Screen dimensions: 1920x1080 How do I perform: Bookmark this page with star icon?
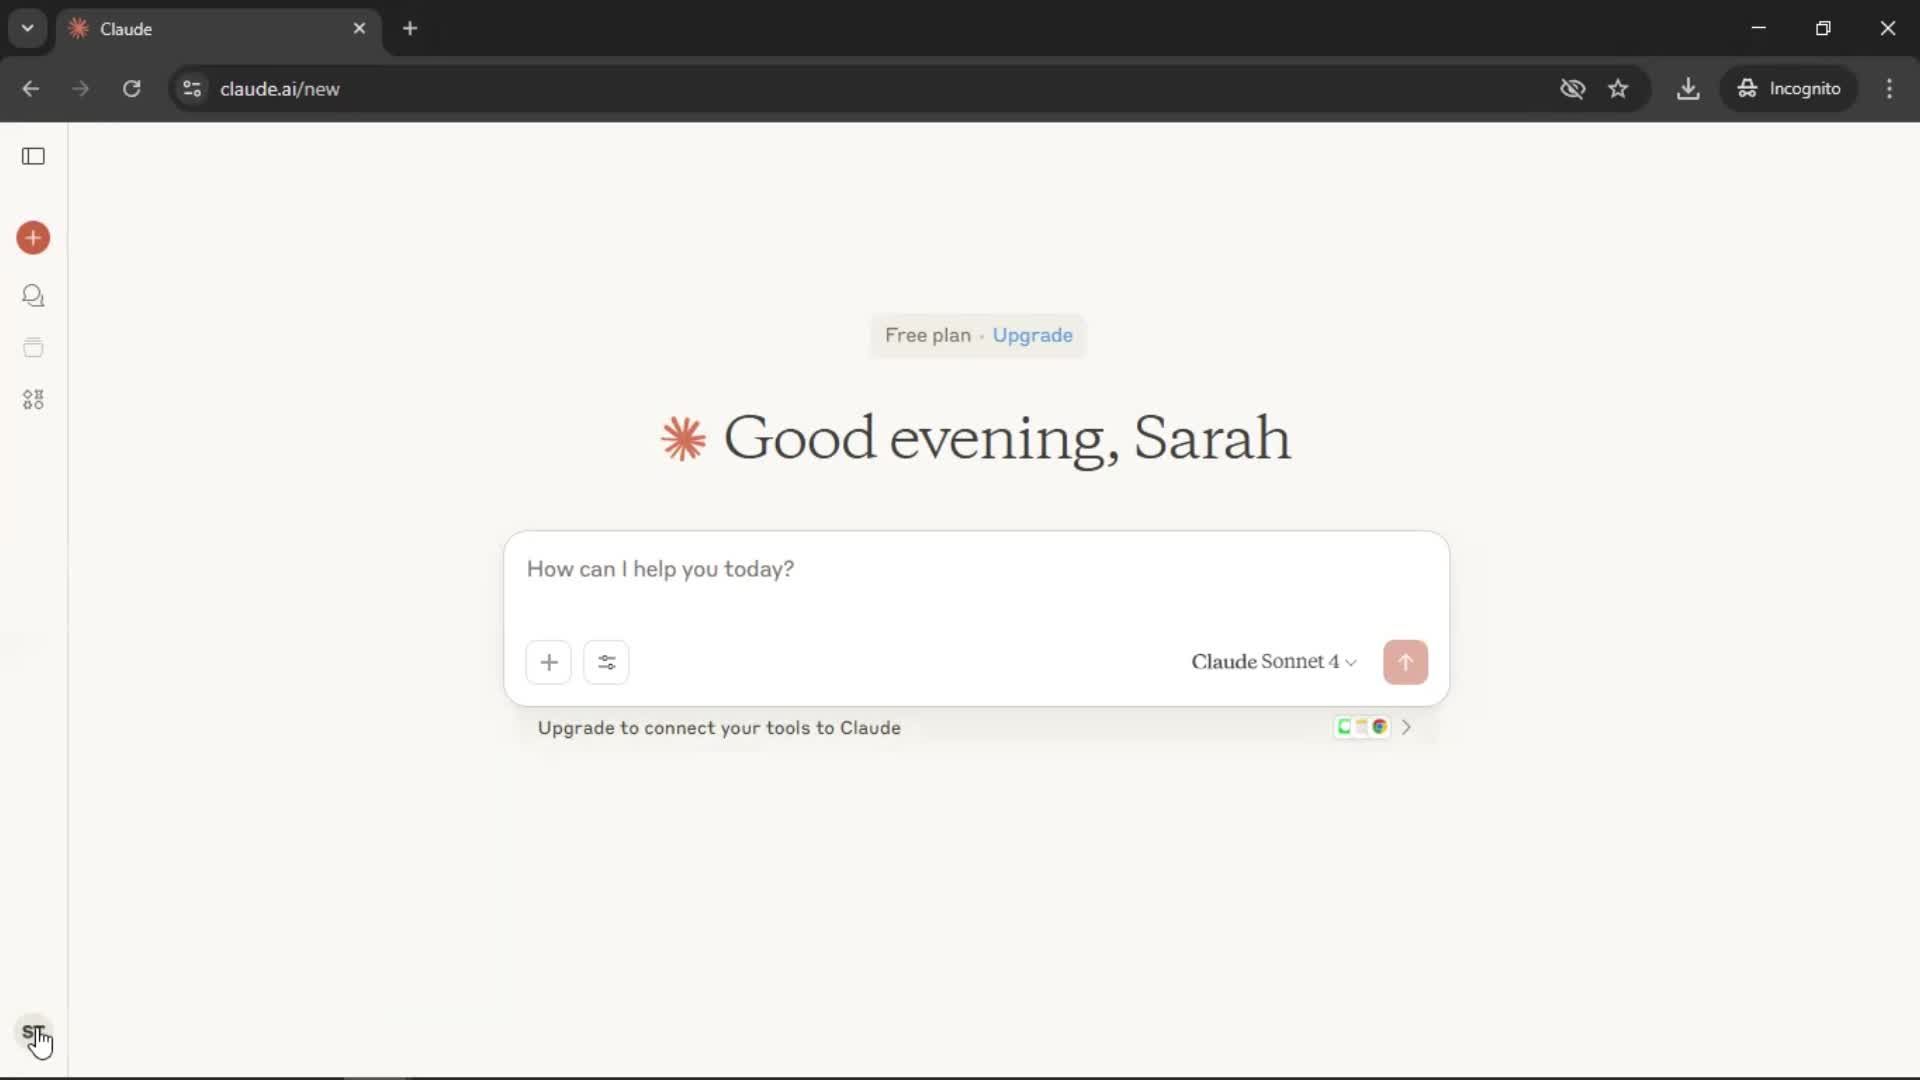tap(1618, 89)
